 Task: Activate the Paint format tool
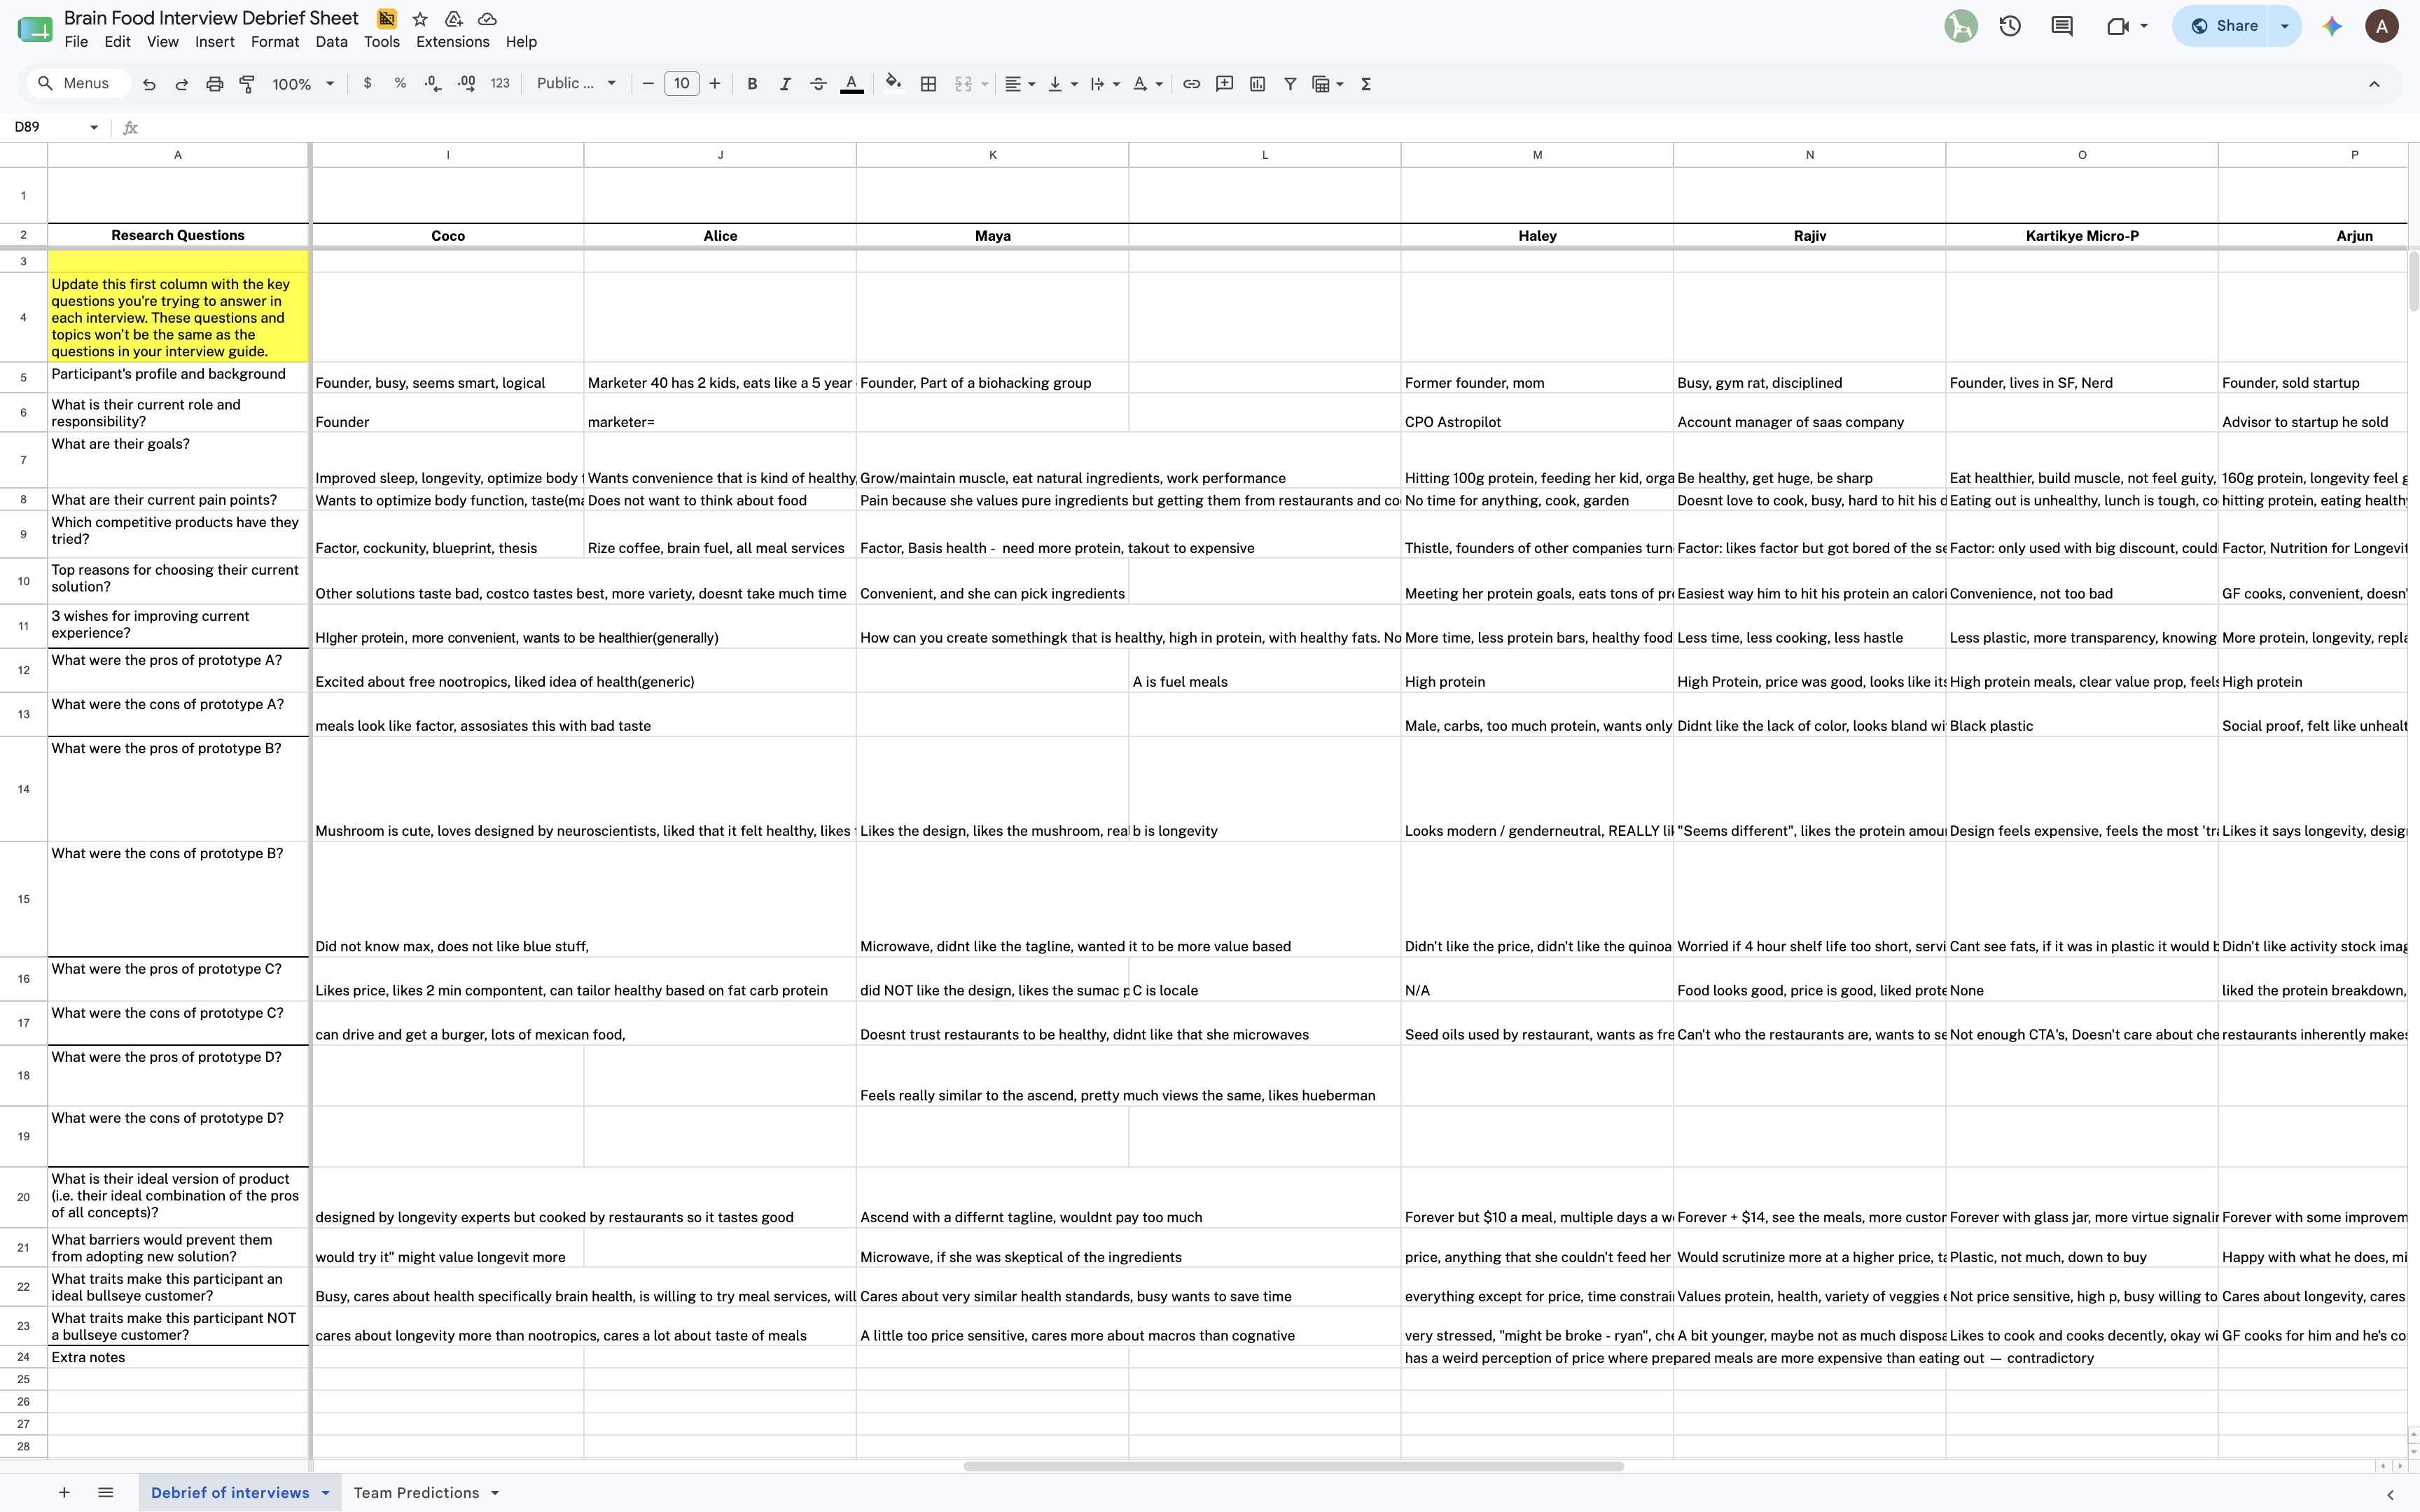pos(247,84)
